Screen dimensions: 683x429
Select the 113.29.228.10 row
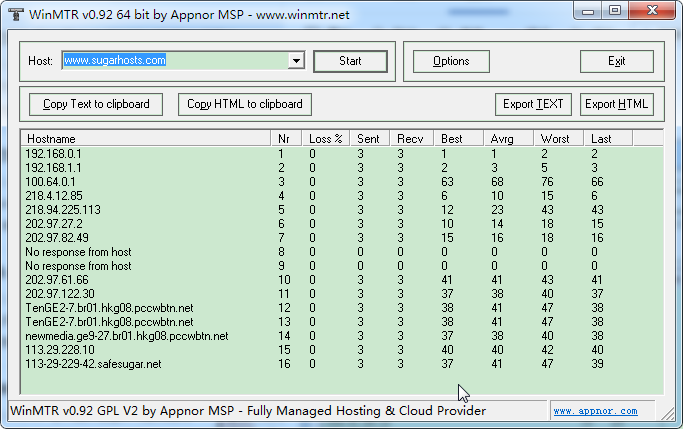pos(342,350)
